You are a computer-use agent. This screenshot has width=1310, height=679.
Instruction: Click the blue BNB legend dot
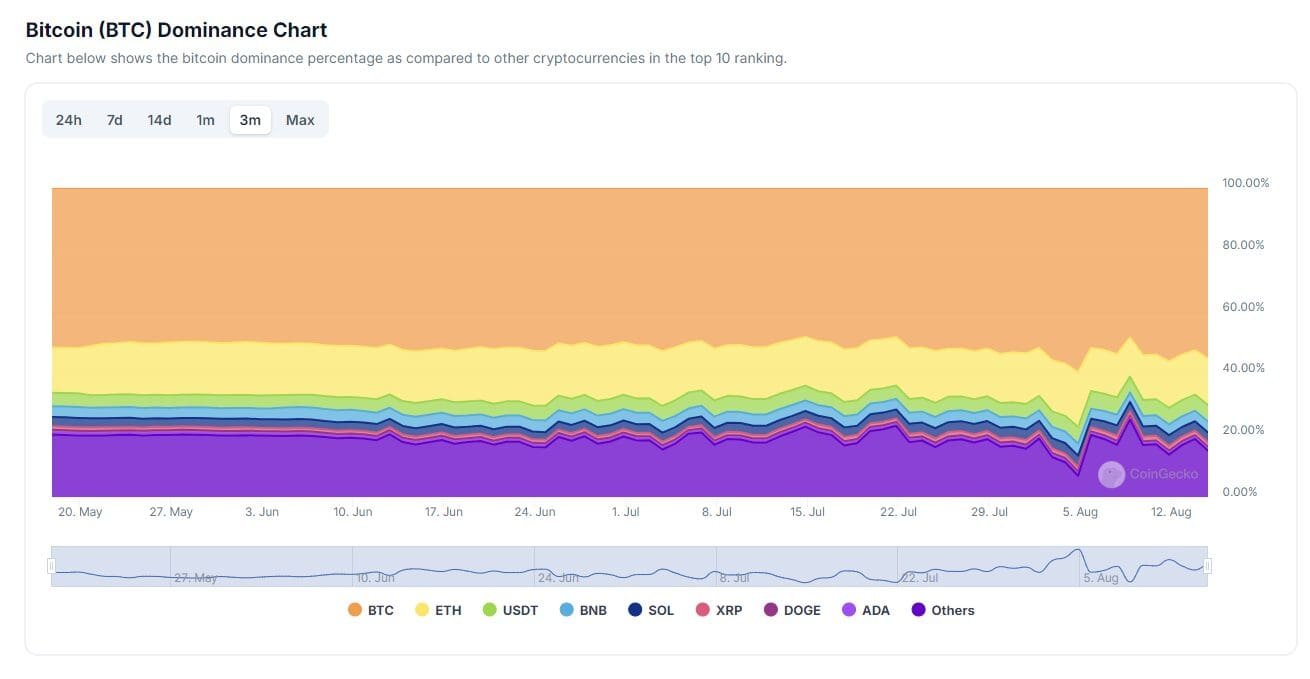pyautogui.click(x=565, y=610)
